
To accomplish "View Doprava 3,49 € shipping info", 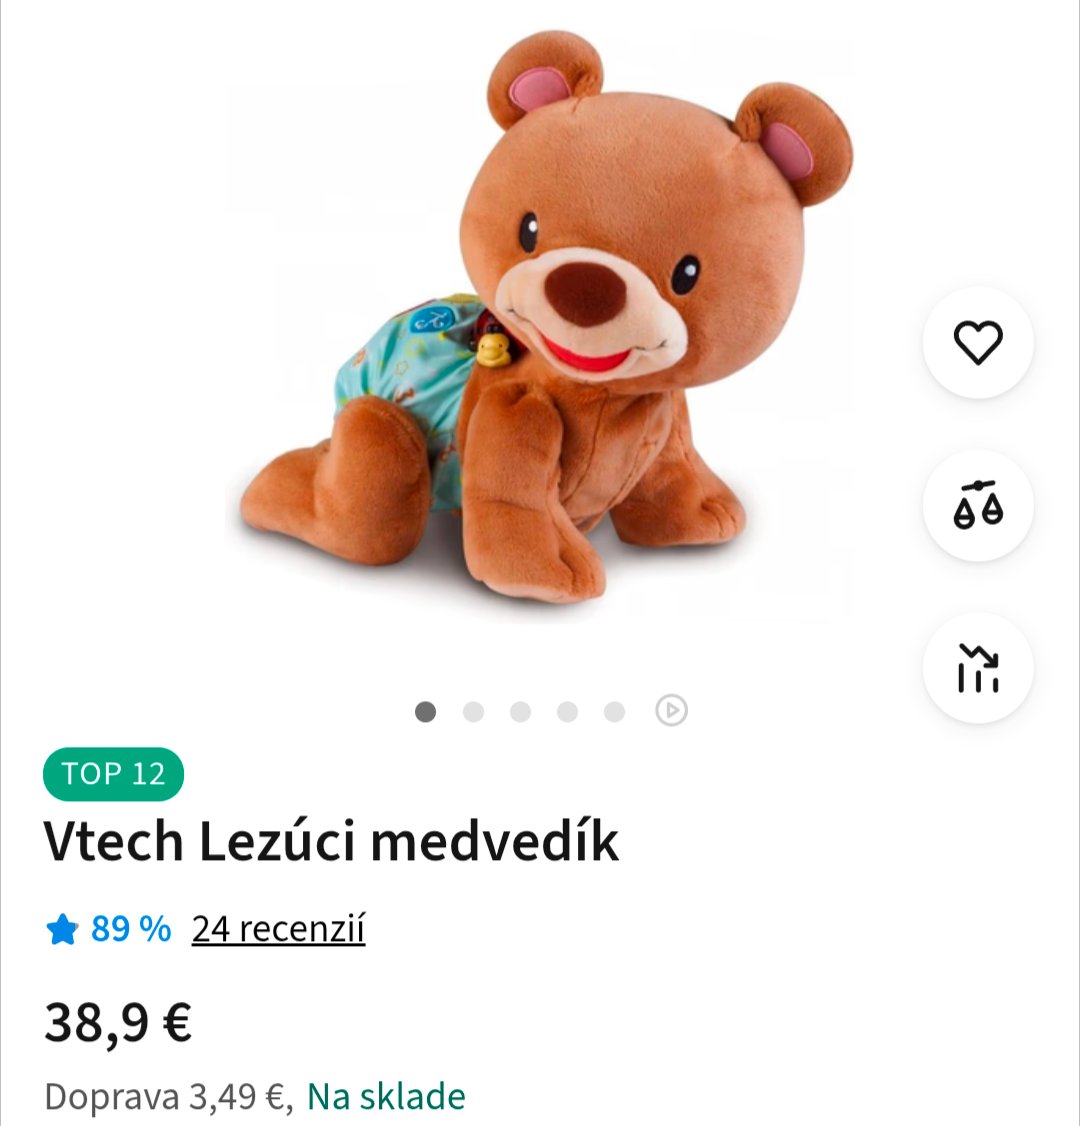I will click(166, 1097).
